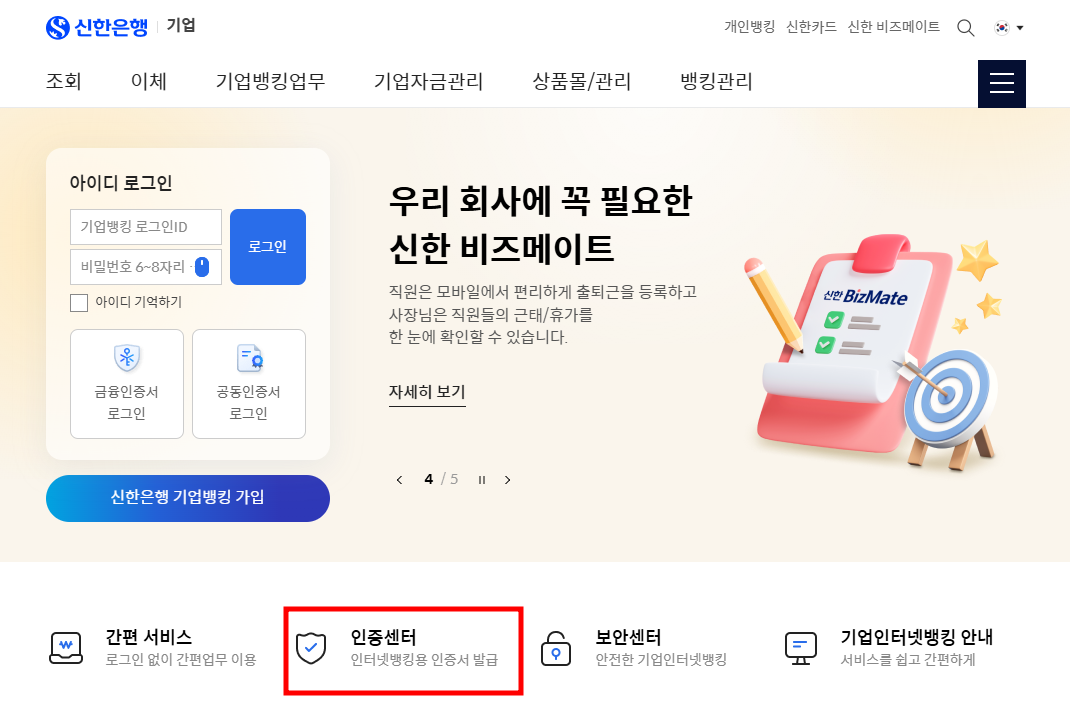Viewport: 1070px width, 704px height.
Task: Click the 기업뱅킹 로그인ID input field
Action: coord(146,226)
